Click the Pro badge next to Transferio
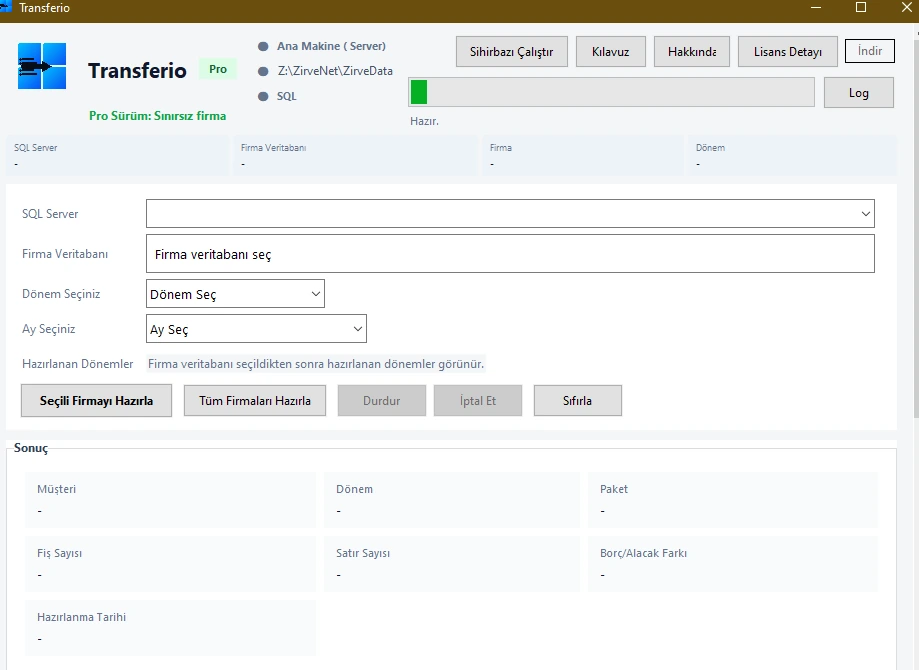The image size is (919, 670). (218, 69)
